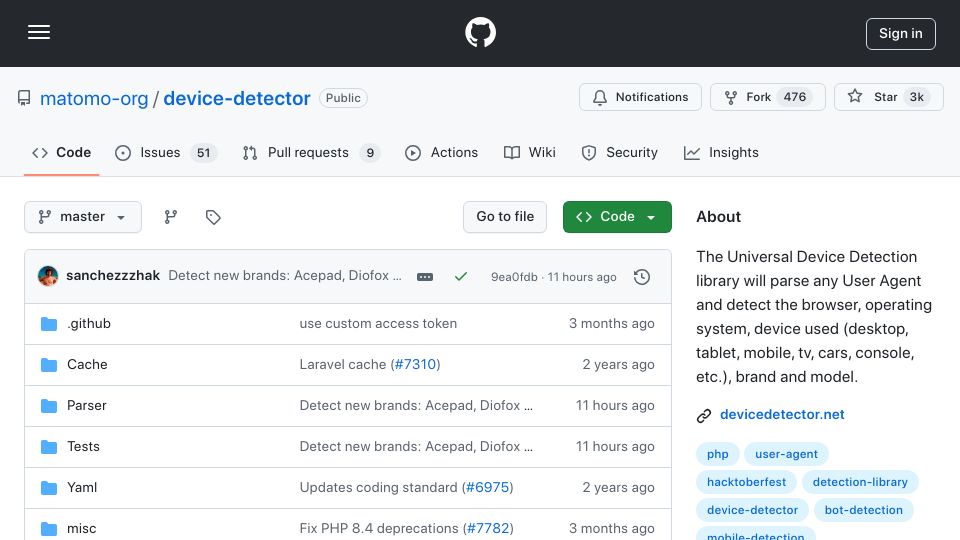This screenshot has height=540, width=960.
Task: Click the Issues count badge 51
Action: tap(203, 153)
